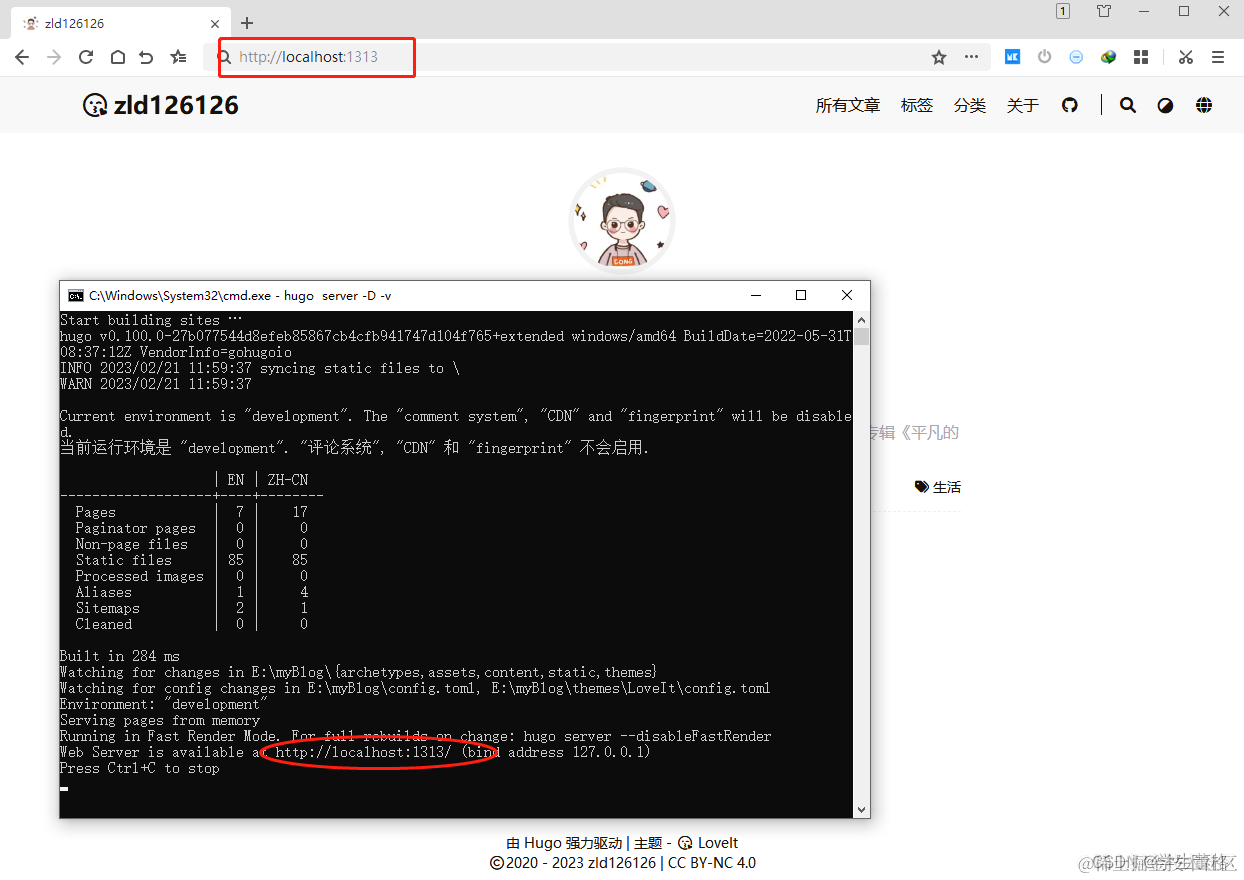This screenshot has height=880, width=1244.
Task: Click the blue circle minus extension icon
Action: (x=1076, y=57)
